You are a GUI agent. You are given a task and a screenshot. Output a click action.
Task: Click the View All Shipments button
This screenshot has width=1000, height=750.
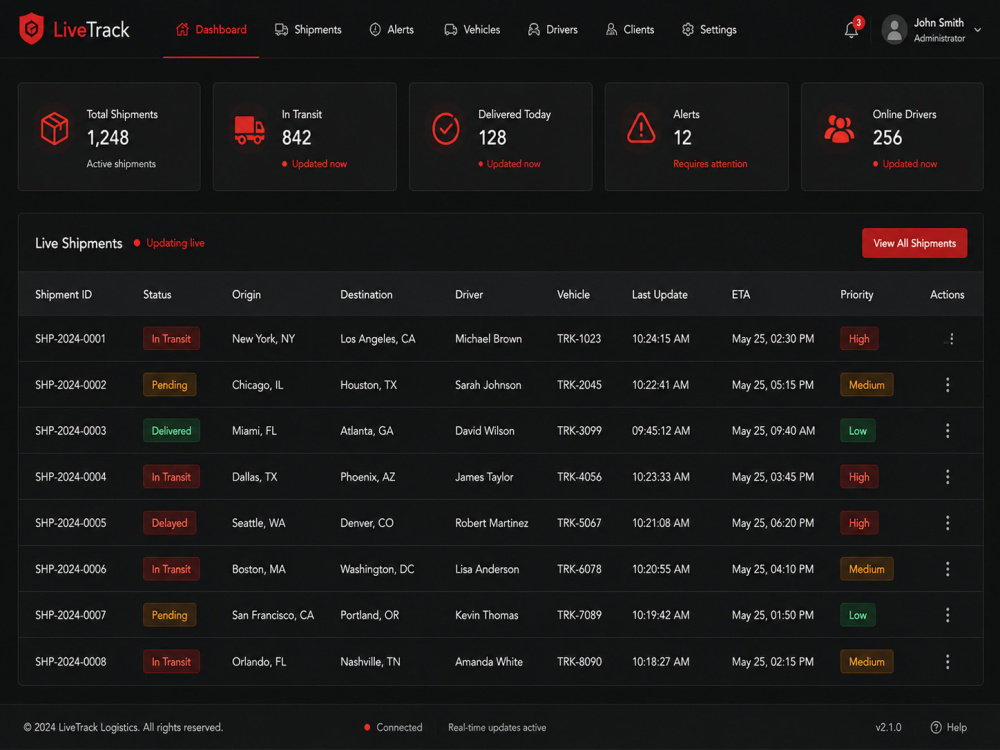coord(914,243)
